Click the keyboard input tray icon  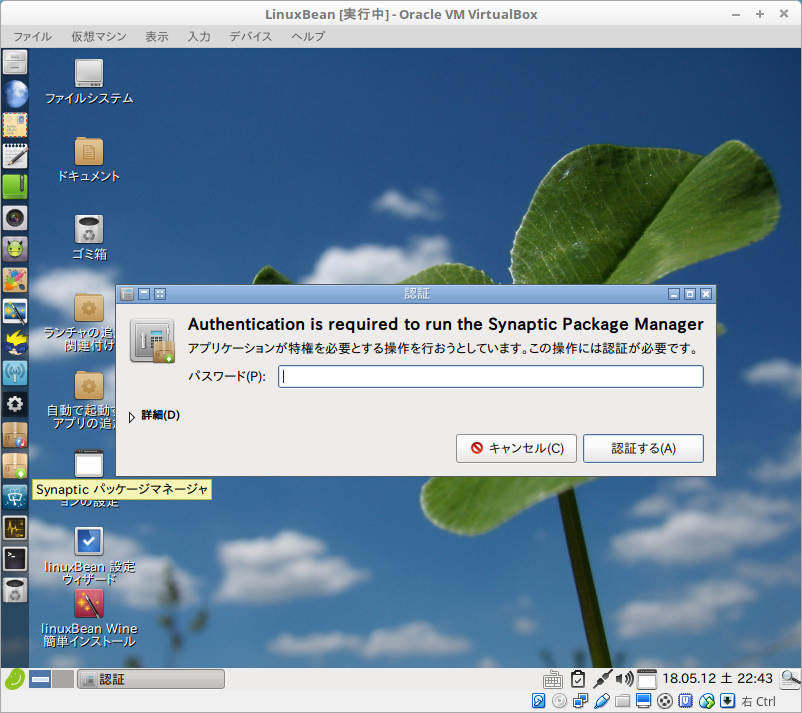(x=553, y=680)
